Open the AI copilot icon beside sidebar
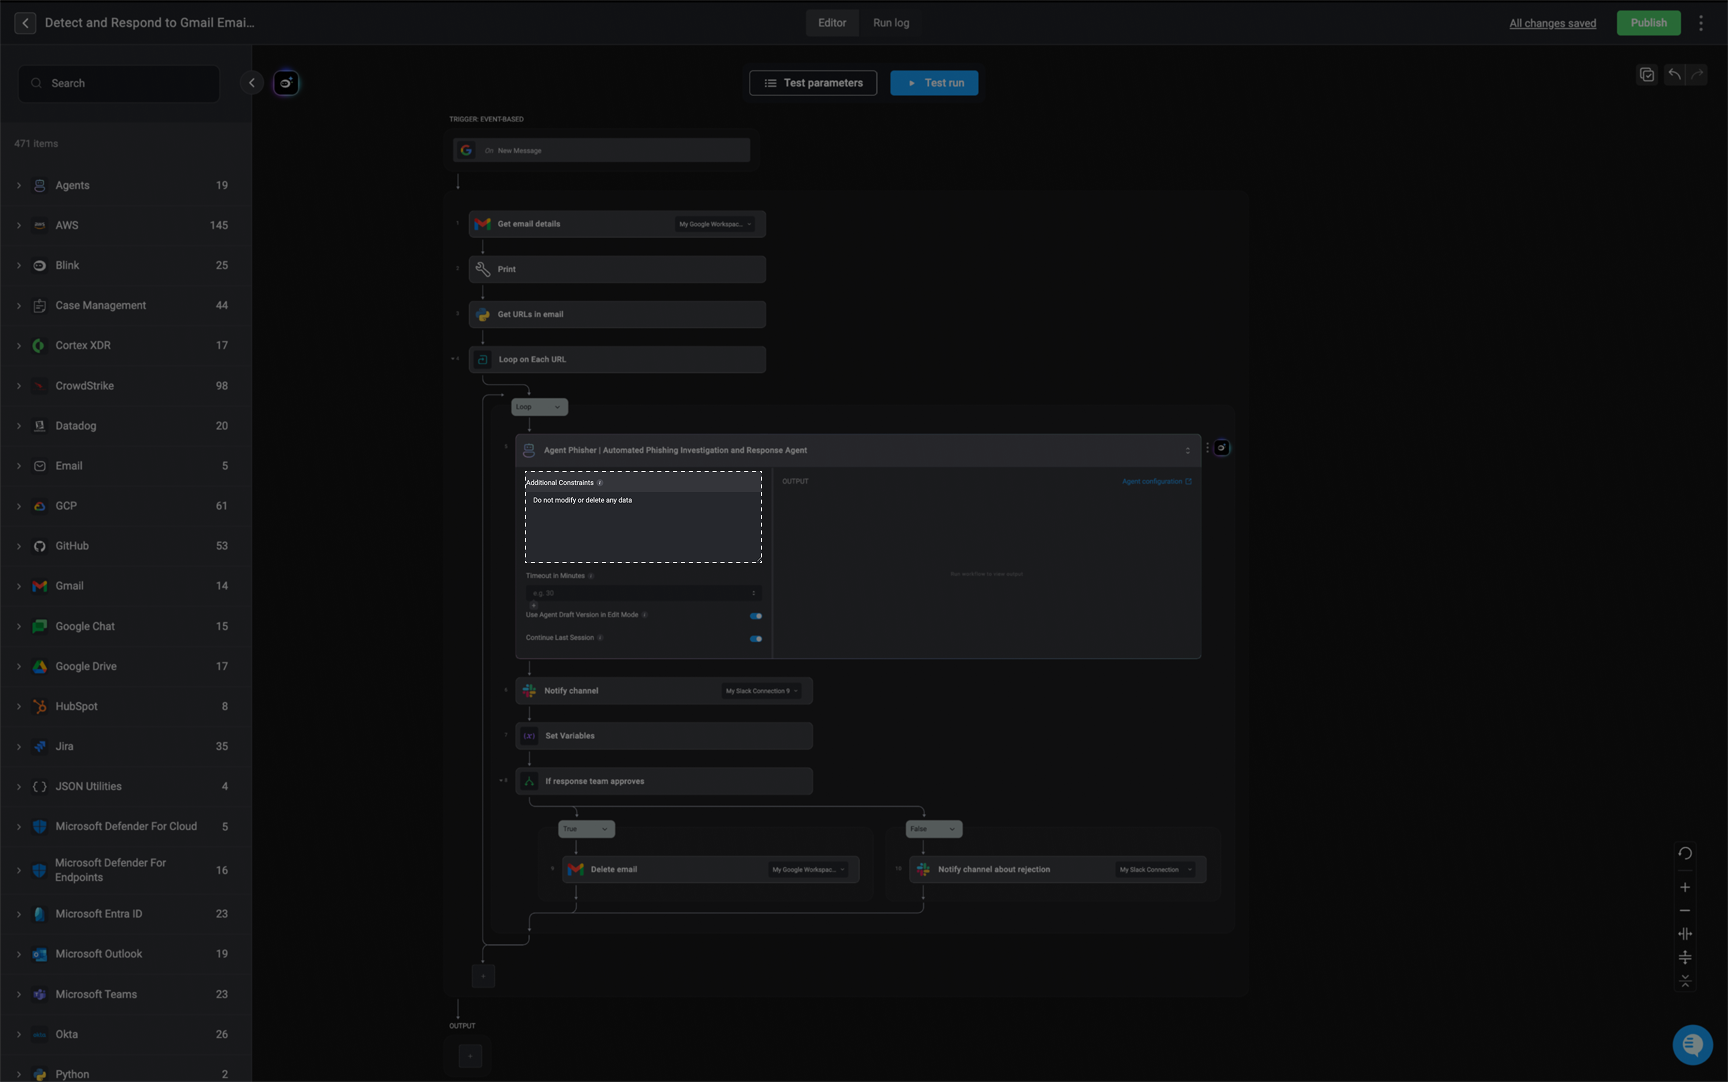Image resolution: width=1728 pixels, height=1082 pixels. click(286, 83)
